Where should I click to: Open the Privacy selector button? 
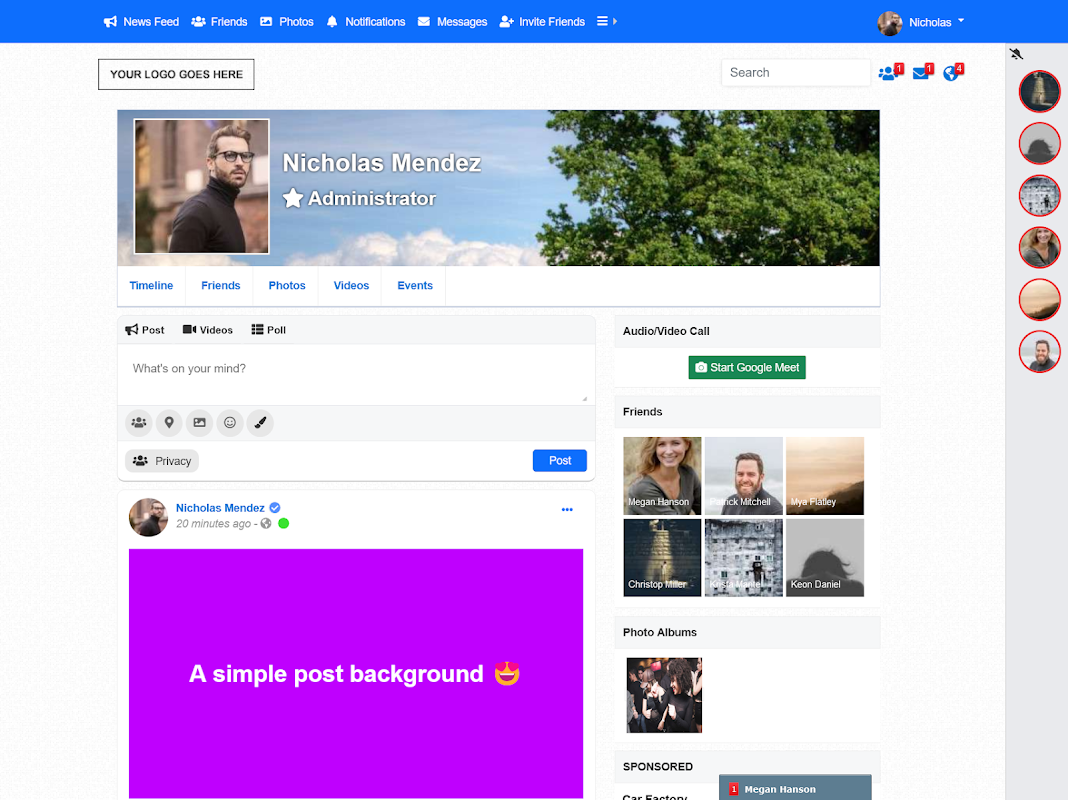pyautogui.click(x=162, y=461)
